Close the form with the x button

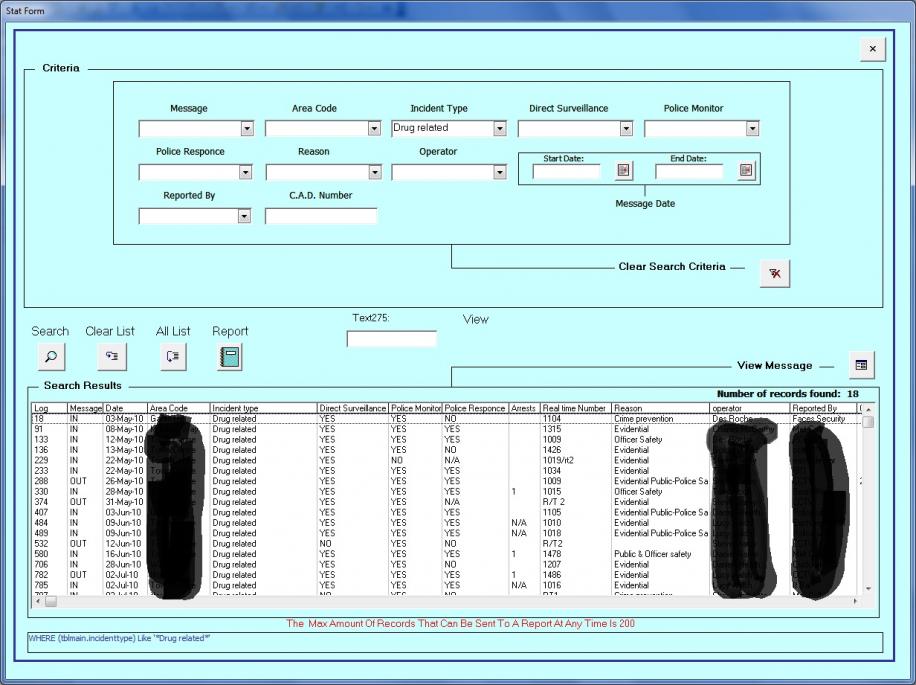pos(872,49)
